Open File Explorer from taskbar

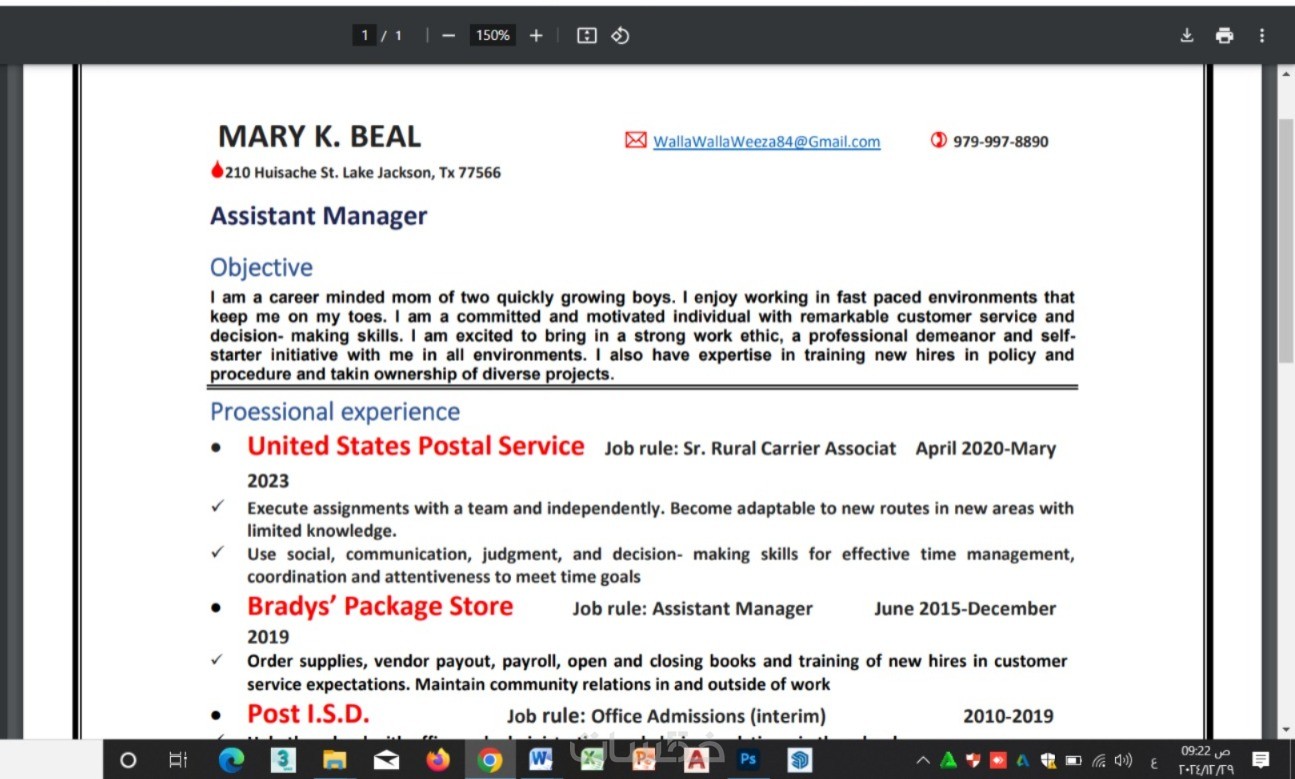pos(335,760)
